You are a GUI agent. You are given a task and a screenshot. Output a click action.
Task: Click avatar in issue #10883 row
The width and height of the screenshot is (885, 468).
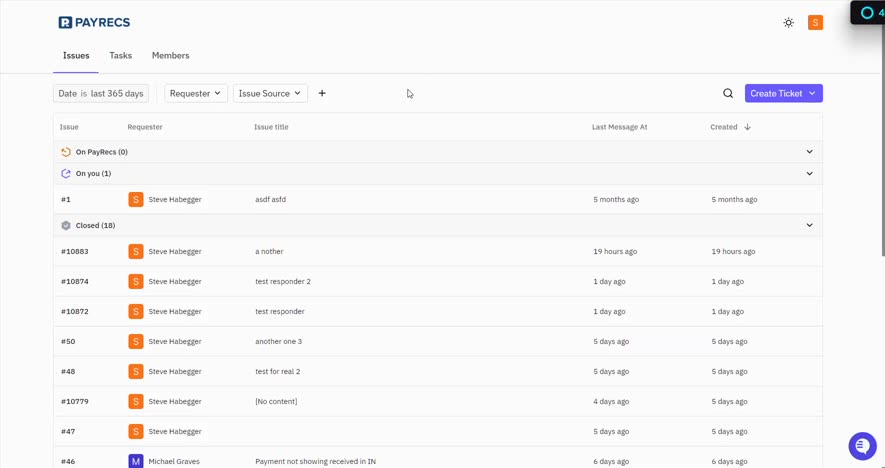coord(135,251)
